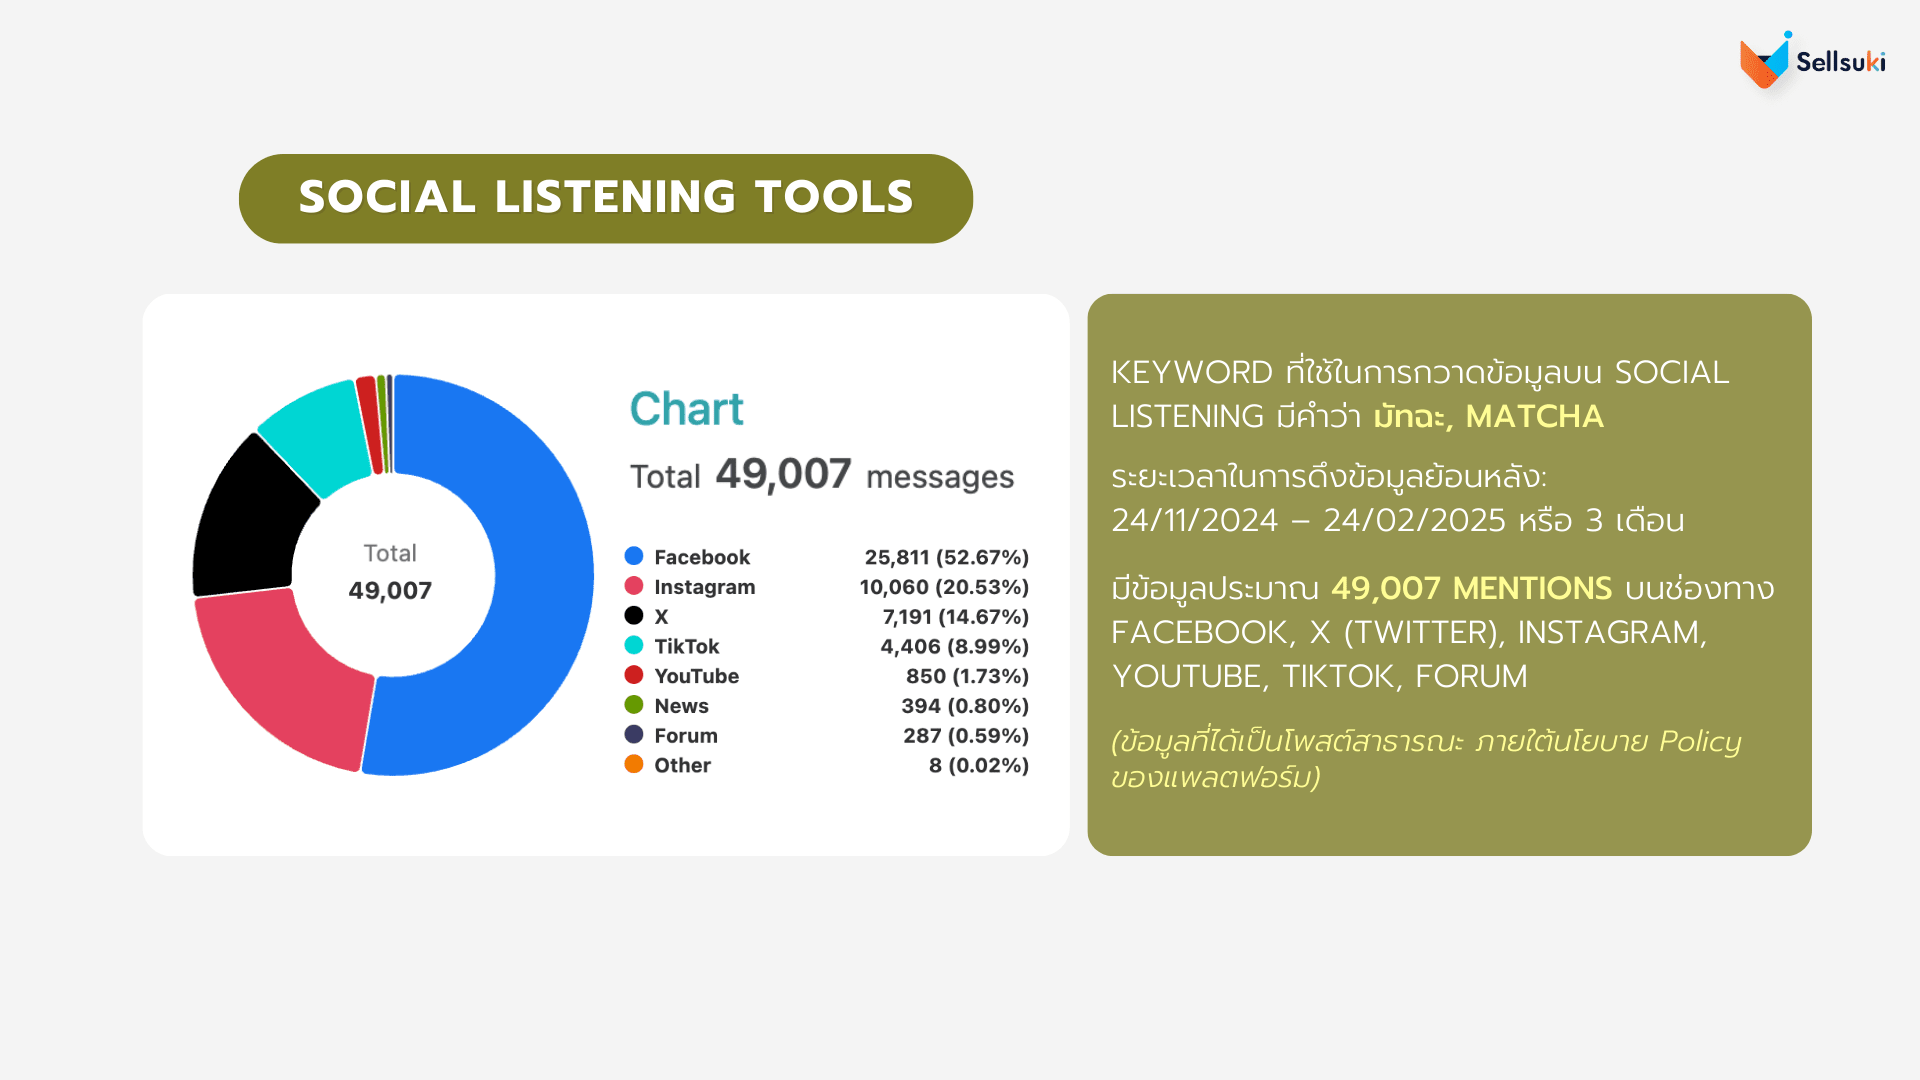Click the Facebook legend label

pos(701,557)
